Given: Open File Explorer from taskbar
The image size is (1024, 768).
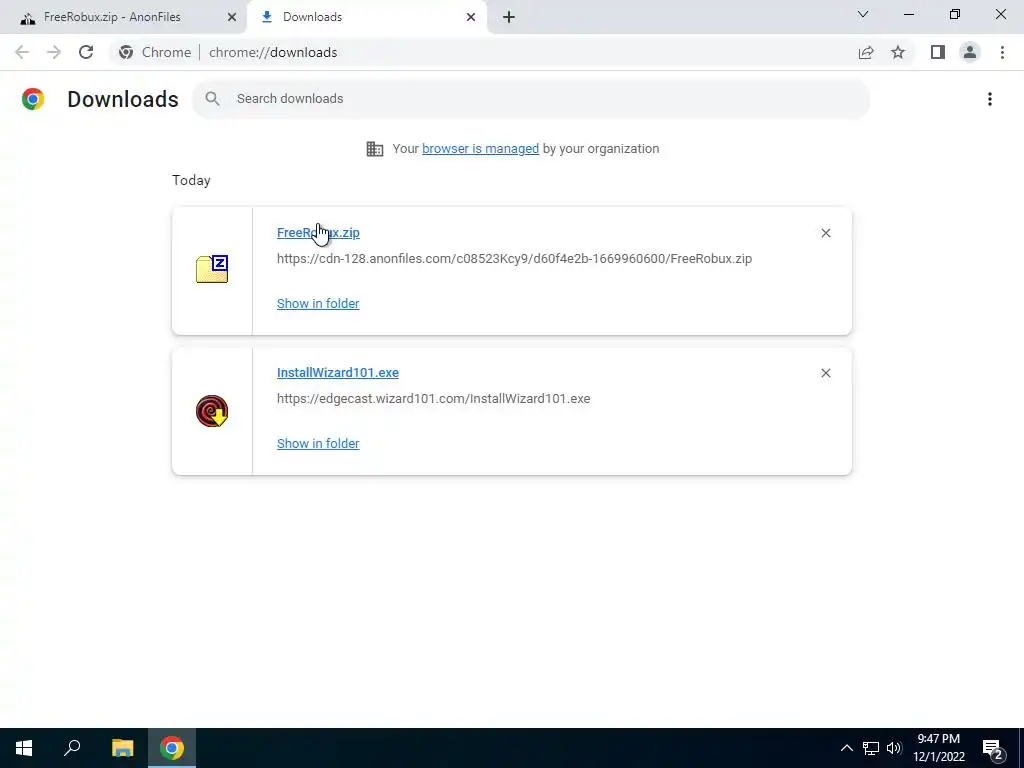Looking at the screenshot, I should point(122,748).
